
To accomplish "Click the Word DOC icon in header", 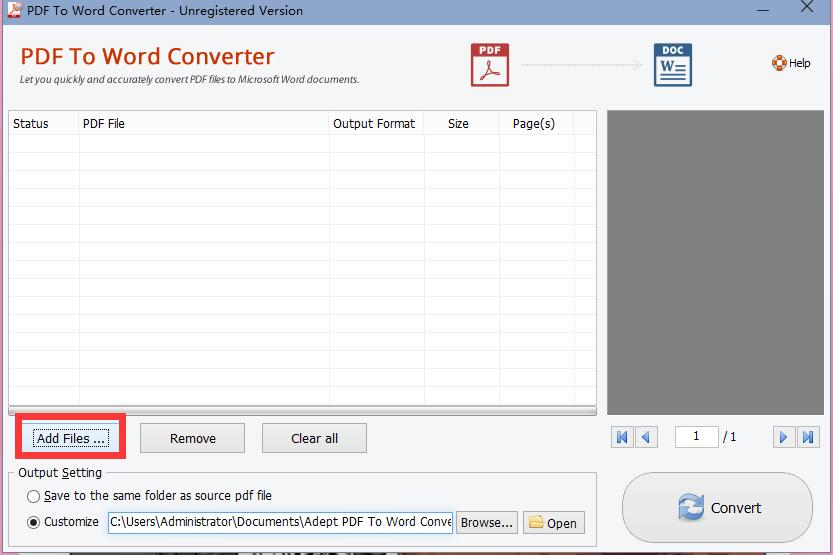I will coord(672,65).
